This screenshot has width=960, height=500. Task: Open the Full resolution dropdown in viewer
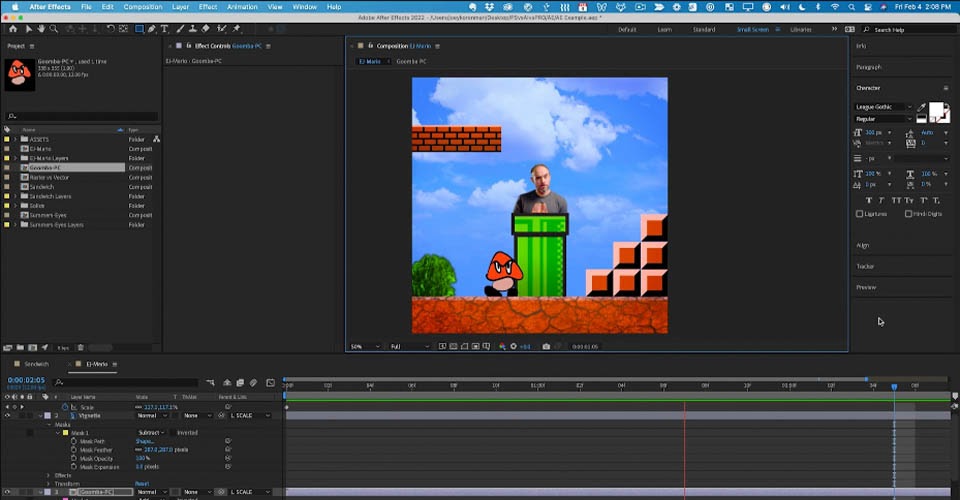click(x=410, y=346)
